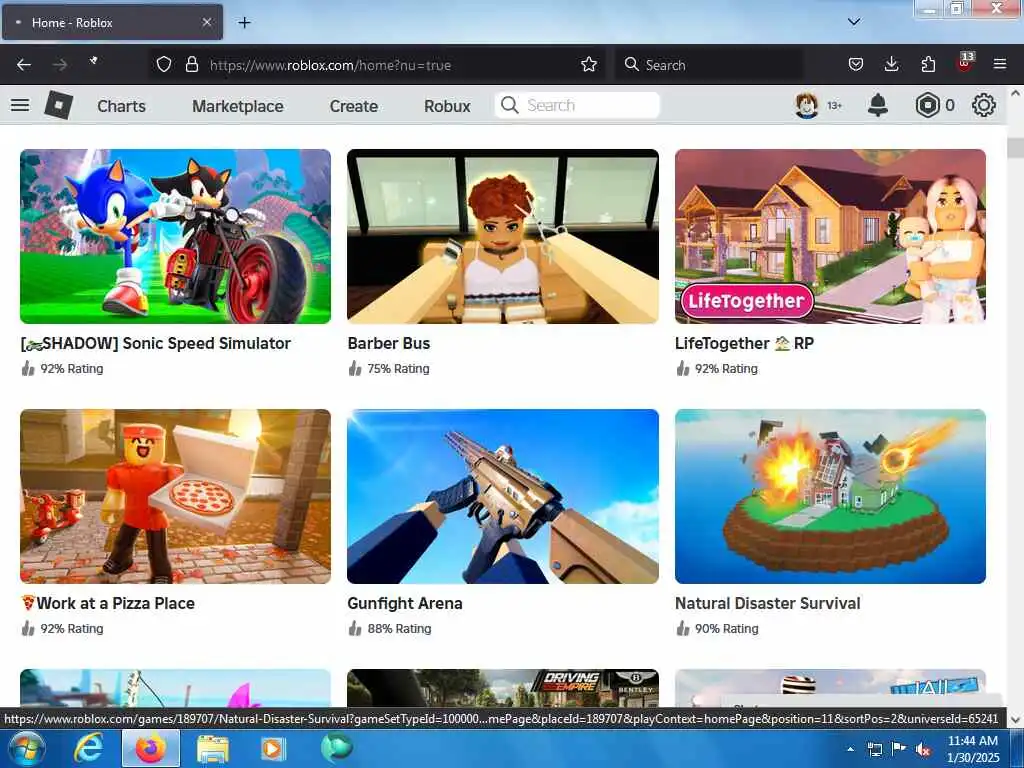
Task: Expand the list all tabs chevron
Action: 854,22
